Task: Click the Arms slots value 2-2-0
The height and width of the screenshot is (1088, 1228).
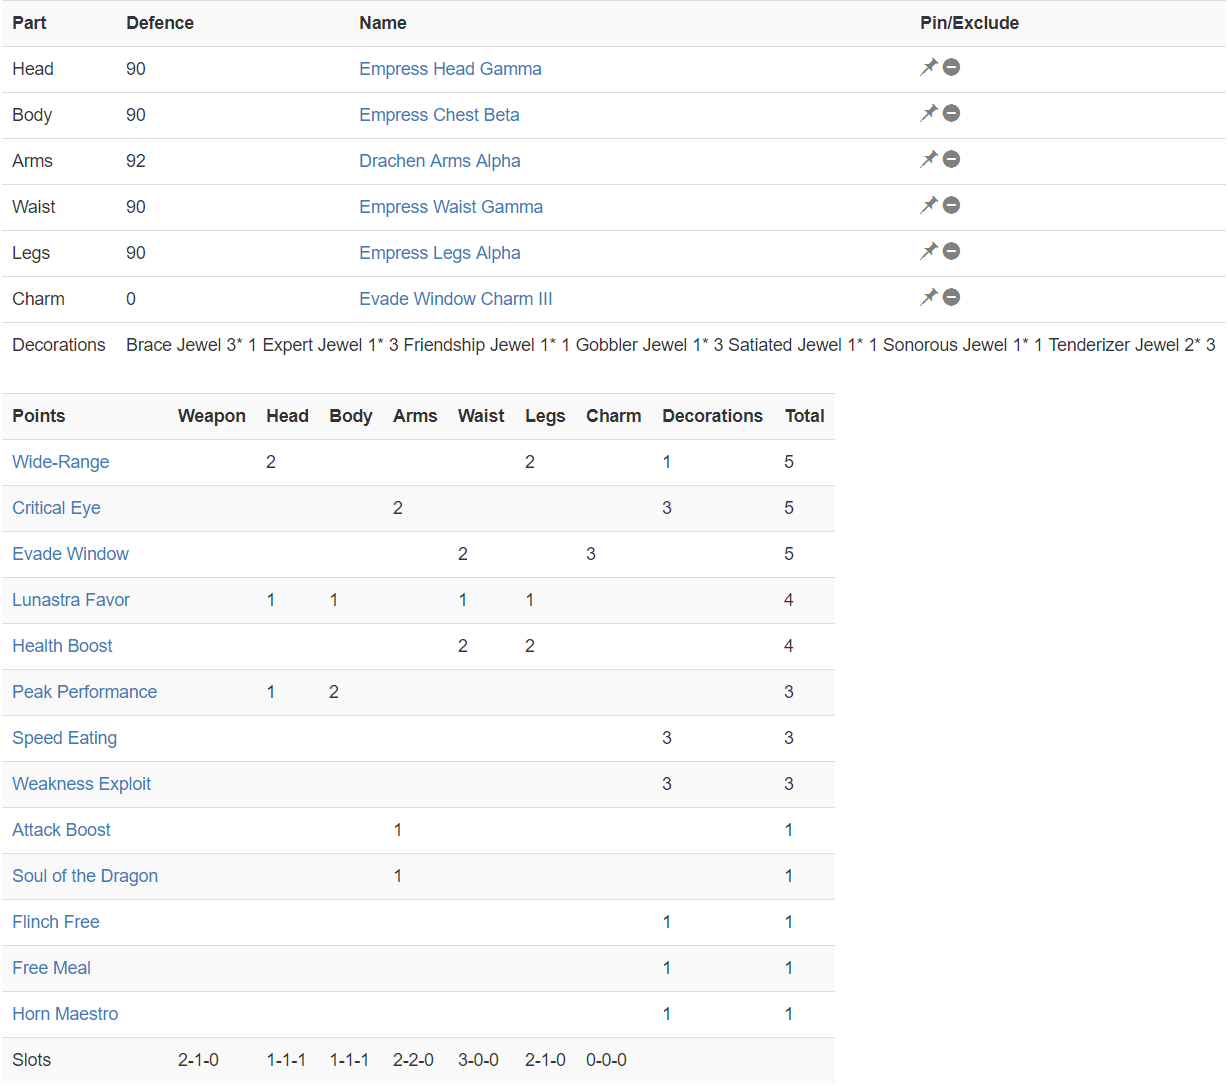Action: pyautogui.click(x=413, y=1060)
